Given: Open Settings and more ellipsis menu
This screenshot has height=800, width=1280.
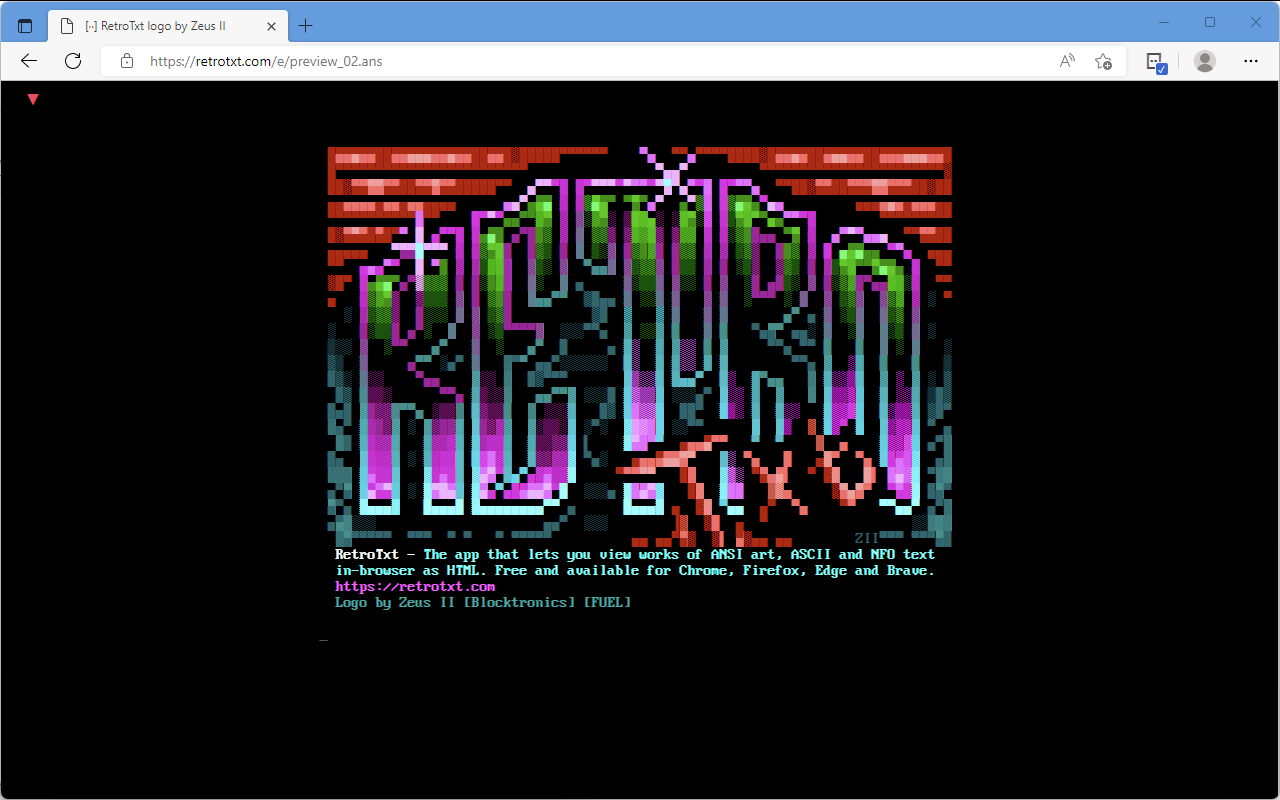Looking at the screenshot, I should [1251, 61].
